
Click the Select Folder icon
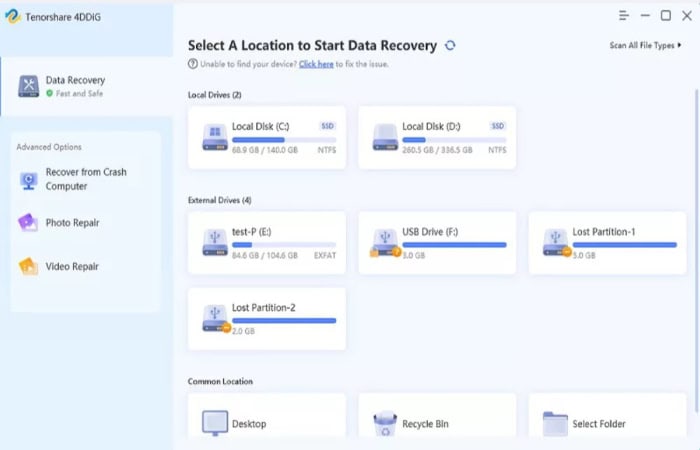[x=555, y=423]
